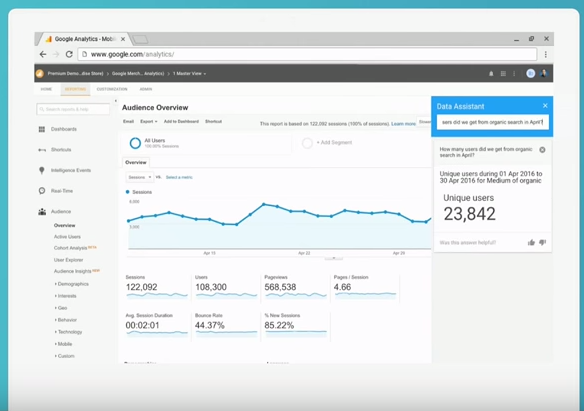Image resolution: width=584 pixels, height=411 pixels.
Task: Select the Bounce Rate 44.37% tile
Action: pyautogui.click(x=226, y=325)
